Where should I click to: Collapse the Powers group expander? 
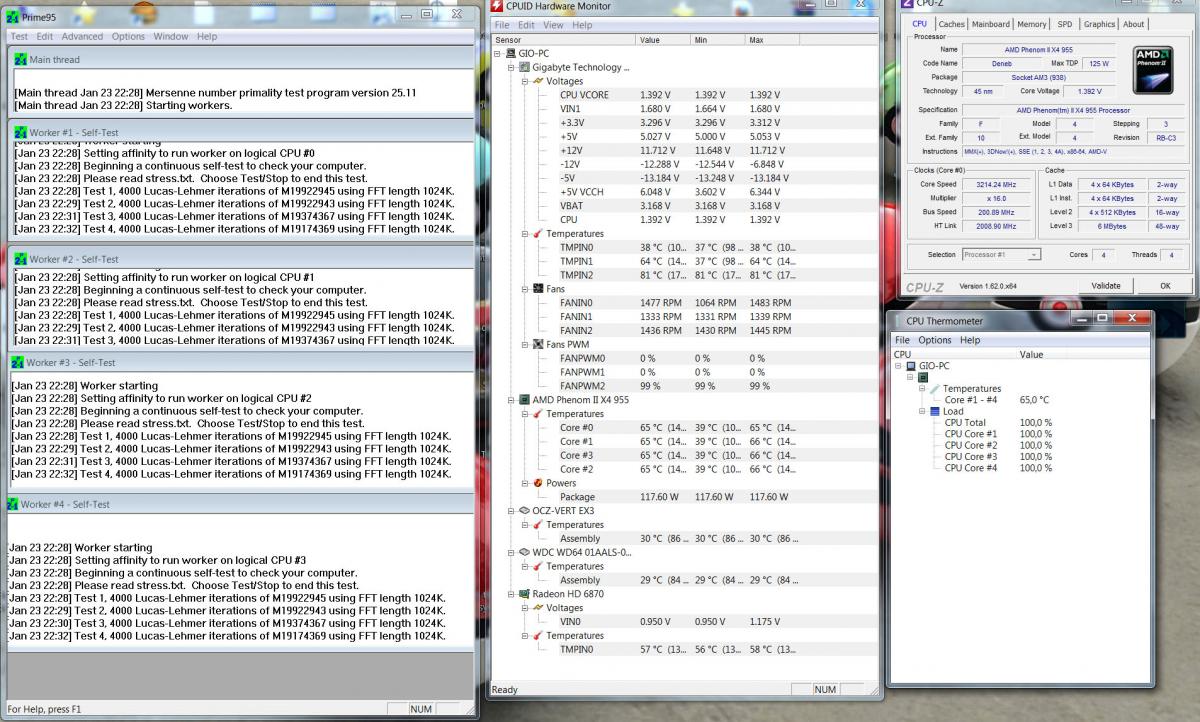[524, 483]
